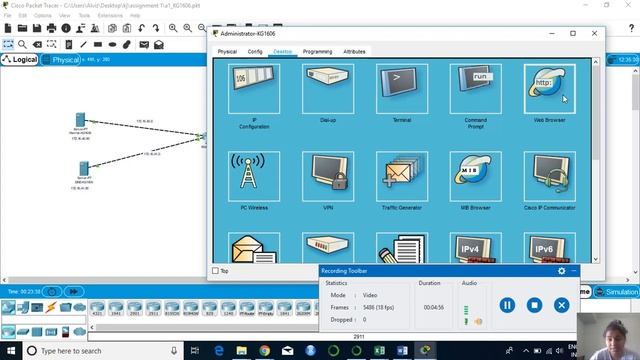Save the network file via toolbar
640x360 pixels.
(37, 28)
